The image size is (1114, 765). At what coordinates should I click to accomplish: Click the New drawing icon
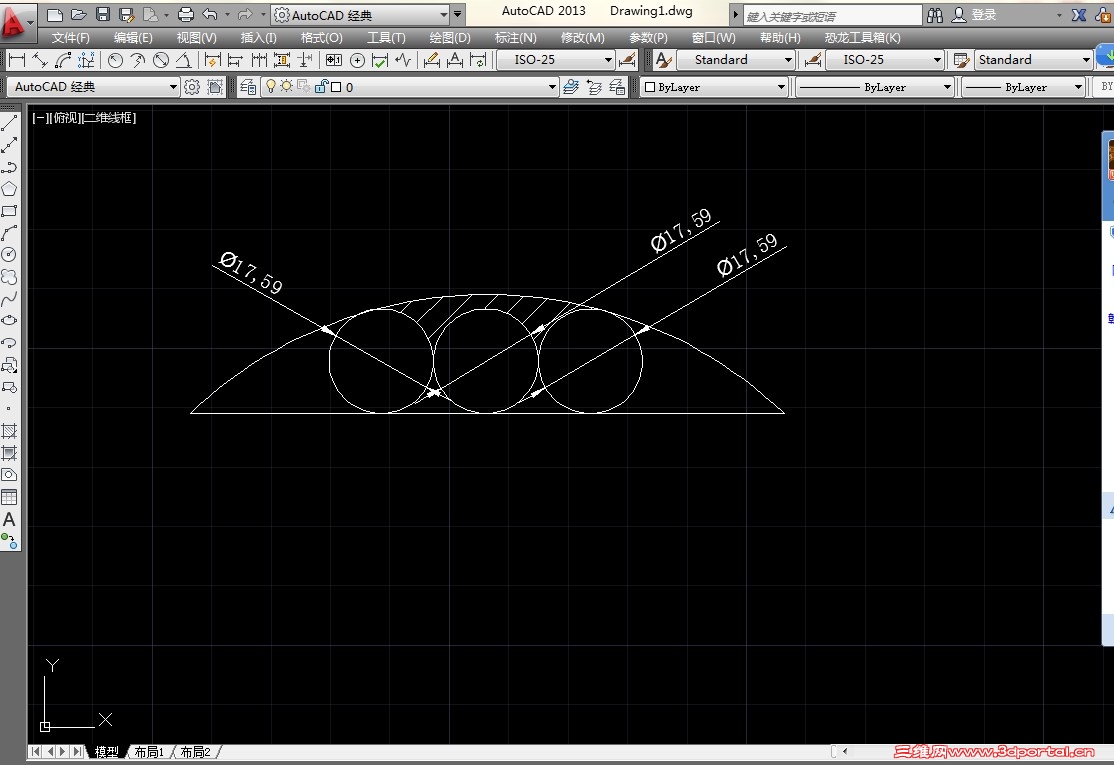point(55,14)
